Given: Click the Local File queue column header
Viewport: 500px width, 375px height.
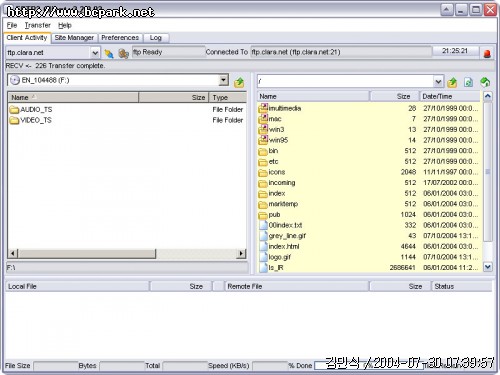Looking at the screenshot, I should pos(77,286).
